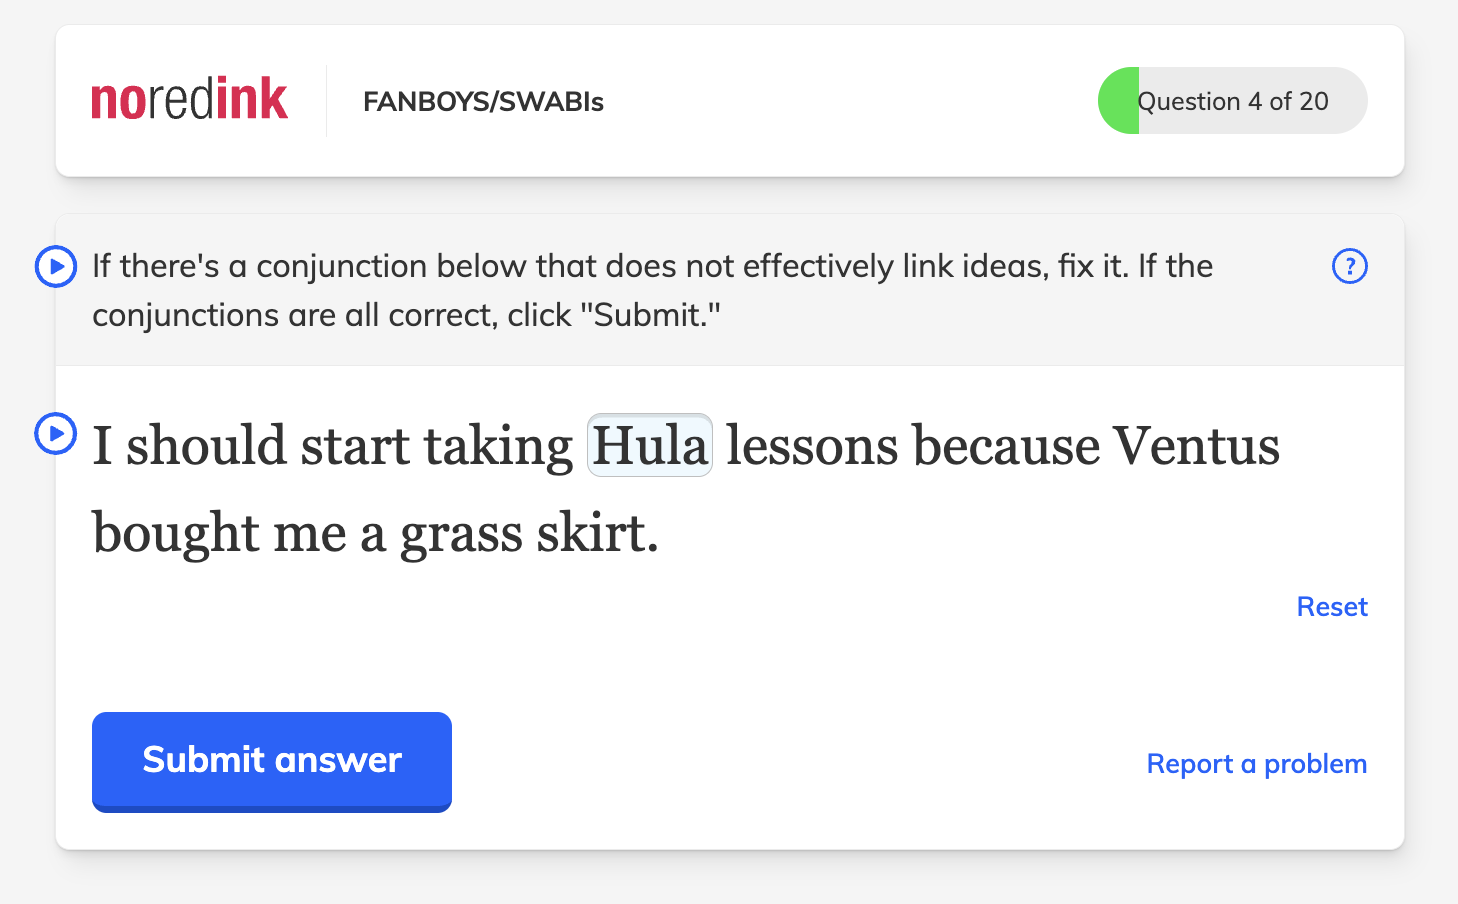Click the Question 4 of 20 progress bar
This screenshot has height=904, width=1458.
pos(1232,101)
